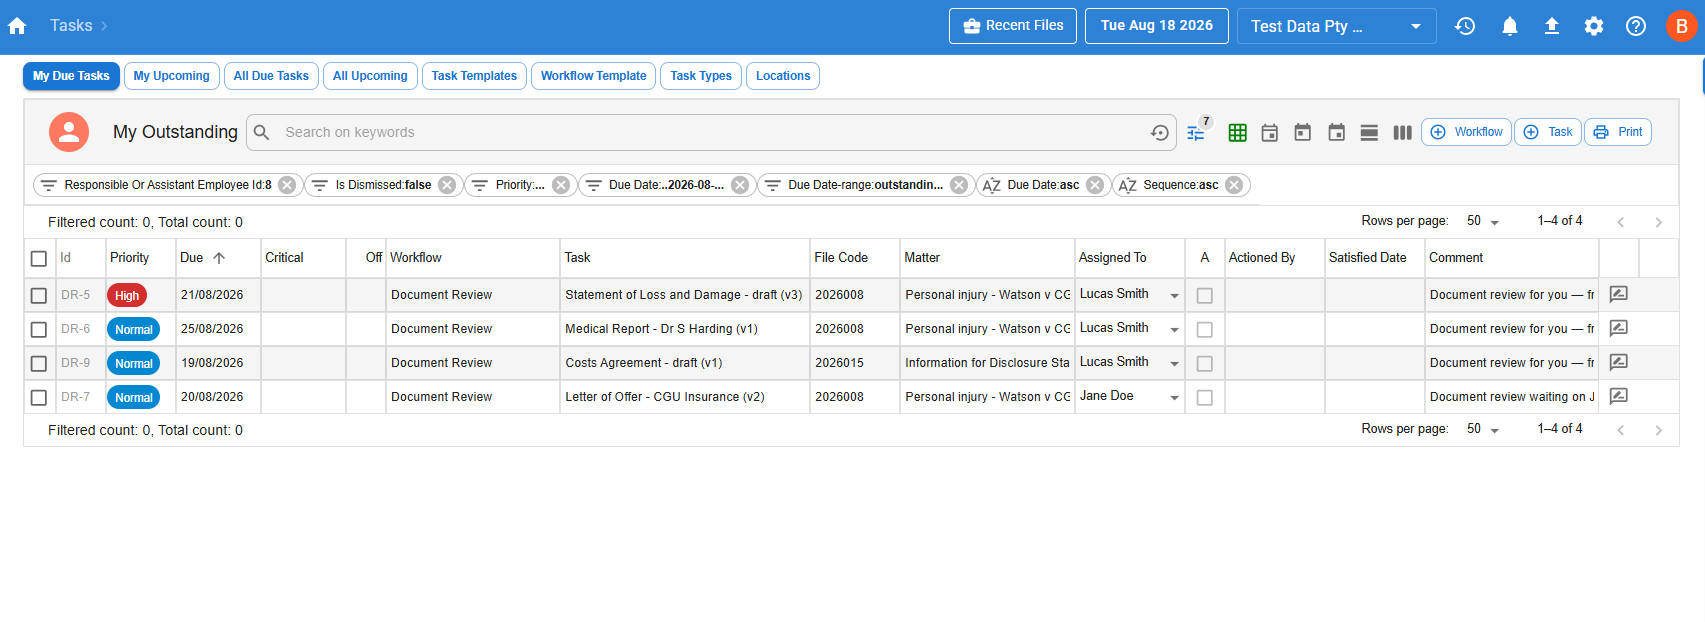
Task: Open the history clock icon in header
Action: pyautogui.click(x=1465, y=26)
